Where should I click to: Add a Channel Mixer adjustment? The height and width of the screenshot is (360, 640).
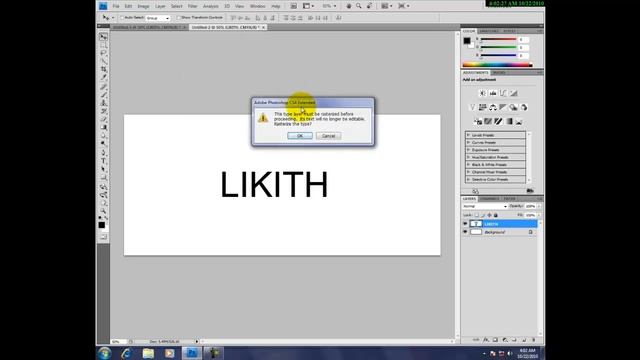click(524, 107)
